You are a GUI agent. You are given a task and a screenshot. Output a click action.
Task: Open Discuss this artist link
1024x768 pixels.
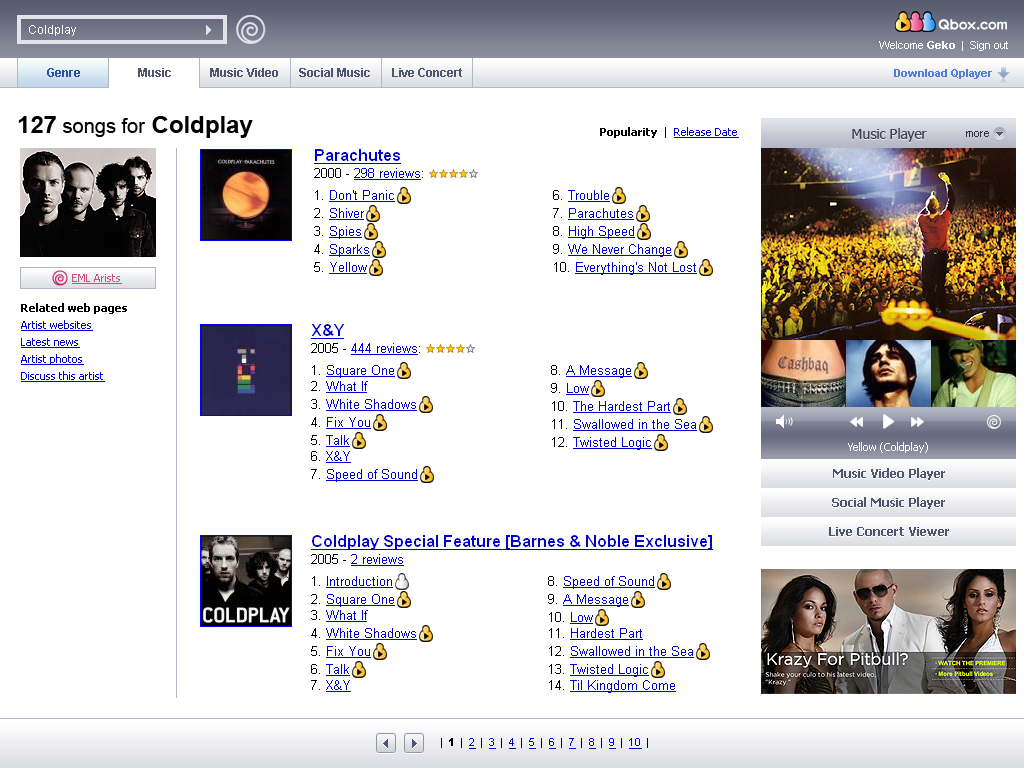62,376
